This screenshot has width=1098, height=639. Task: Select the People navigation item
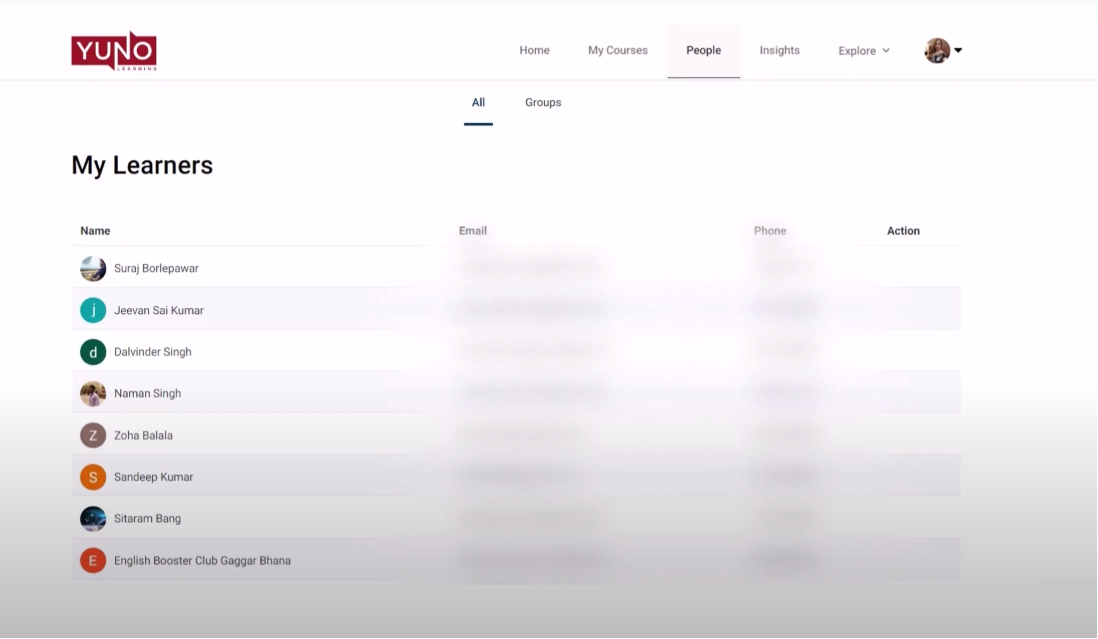(703, 51)
